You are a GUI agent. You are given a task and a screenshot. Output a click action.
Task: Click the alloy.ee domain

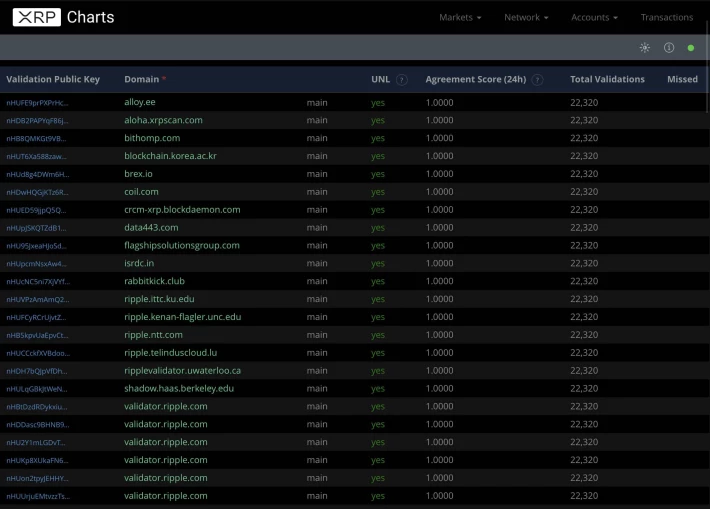pyautogui.click(x=140, y=102)
